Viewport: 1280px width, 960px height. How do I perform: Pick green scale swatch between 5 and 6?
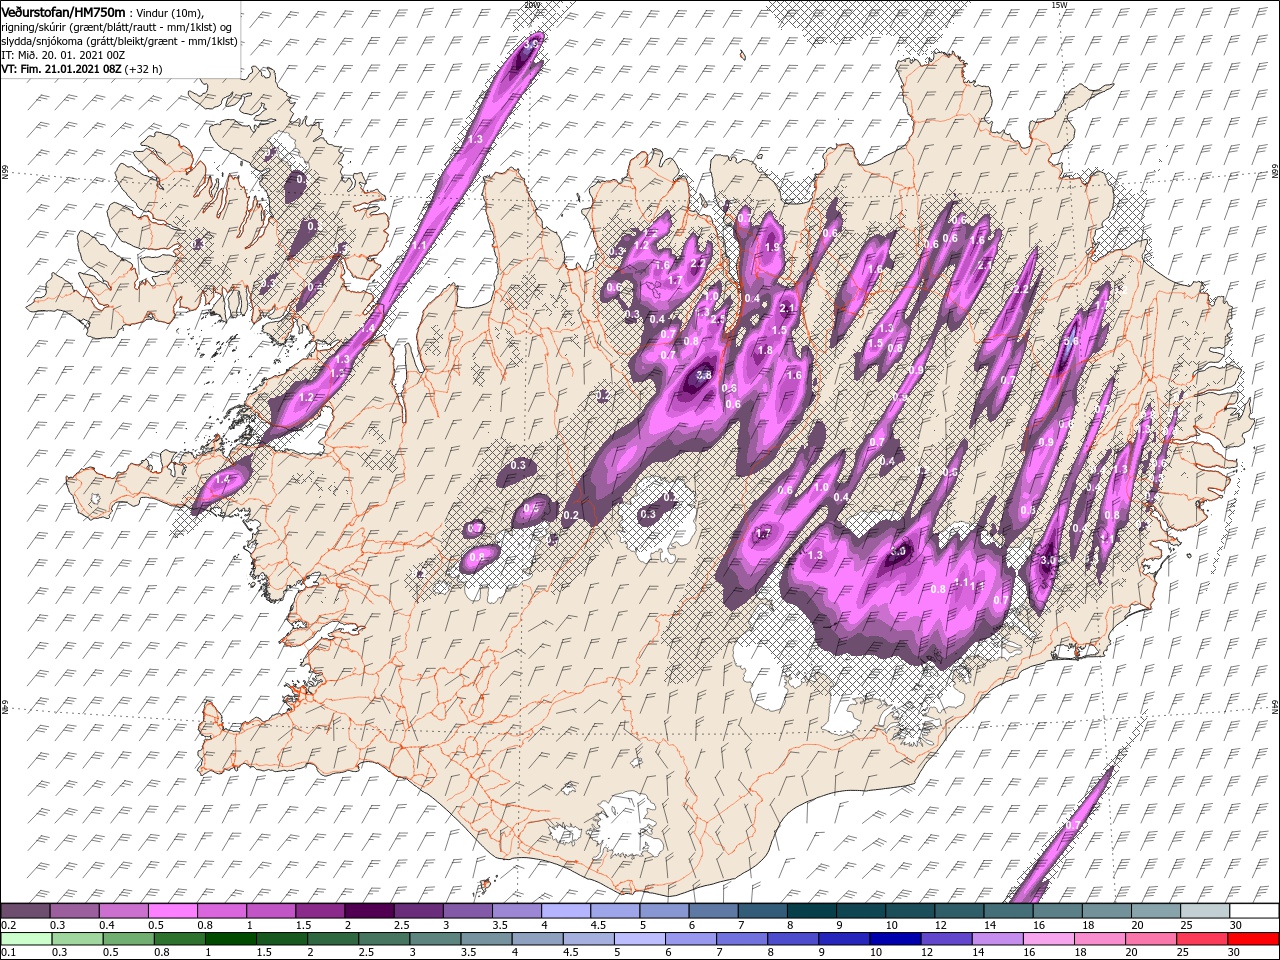[640, 938]
